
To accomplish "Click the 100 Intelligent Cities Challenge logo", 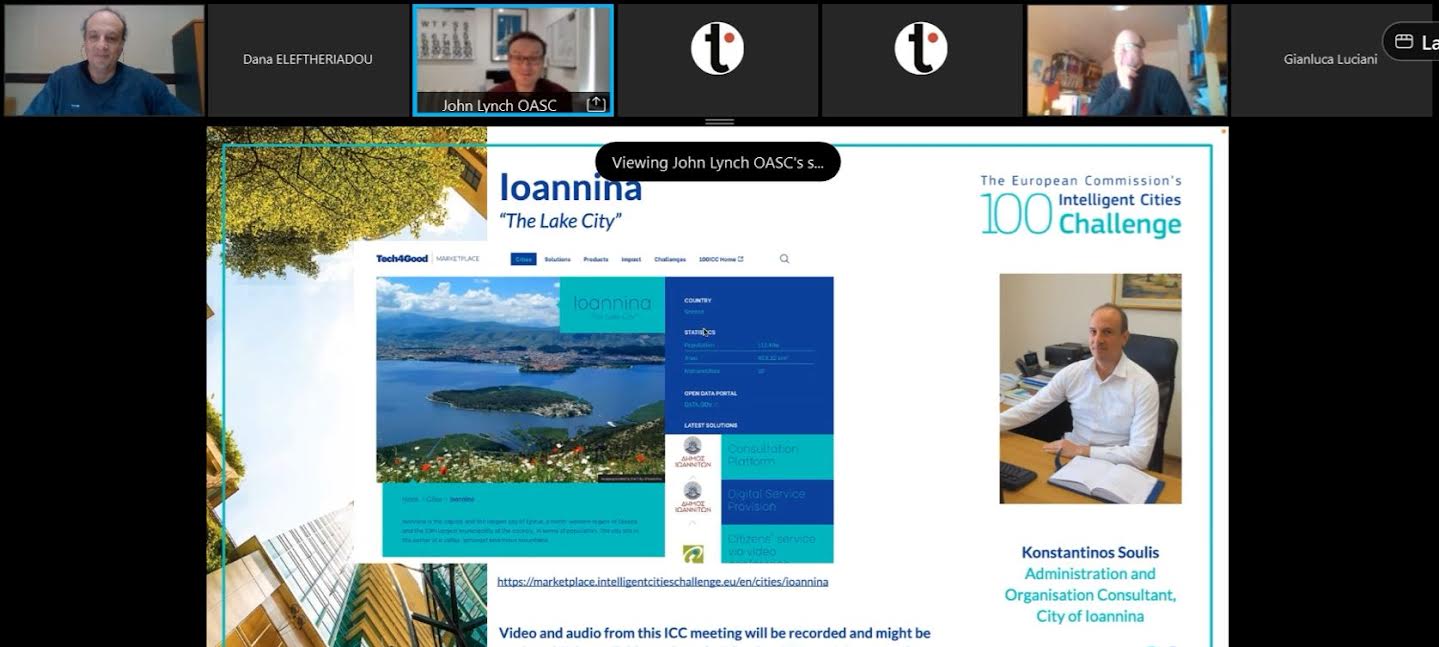I will click(x=1080, y=206).
